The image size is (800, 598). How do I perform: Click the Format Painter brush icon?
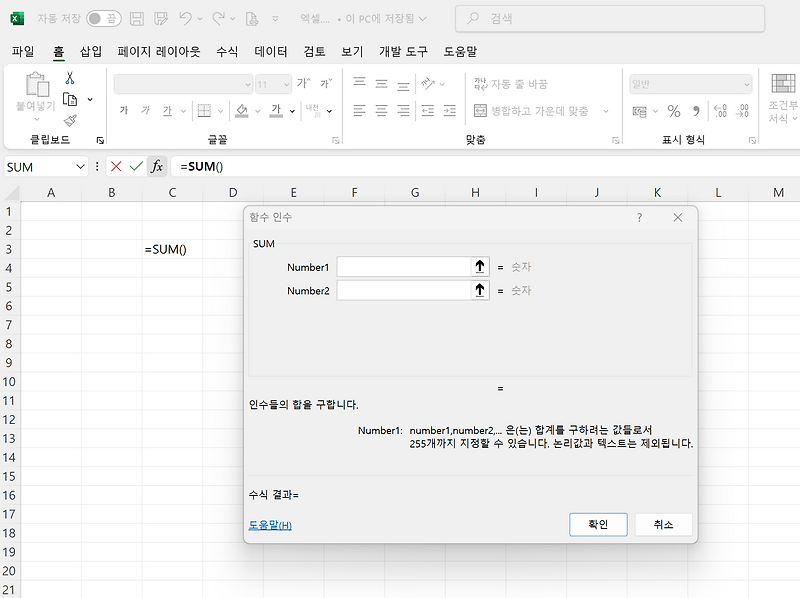click(70, 120)
